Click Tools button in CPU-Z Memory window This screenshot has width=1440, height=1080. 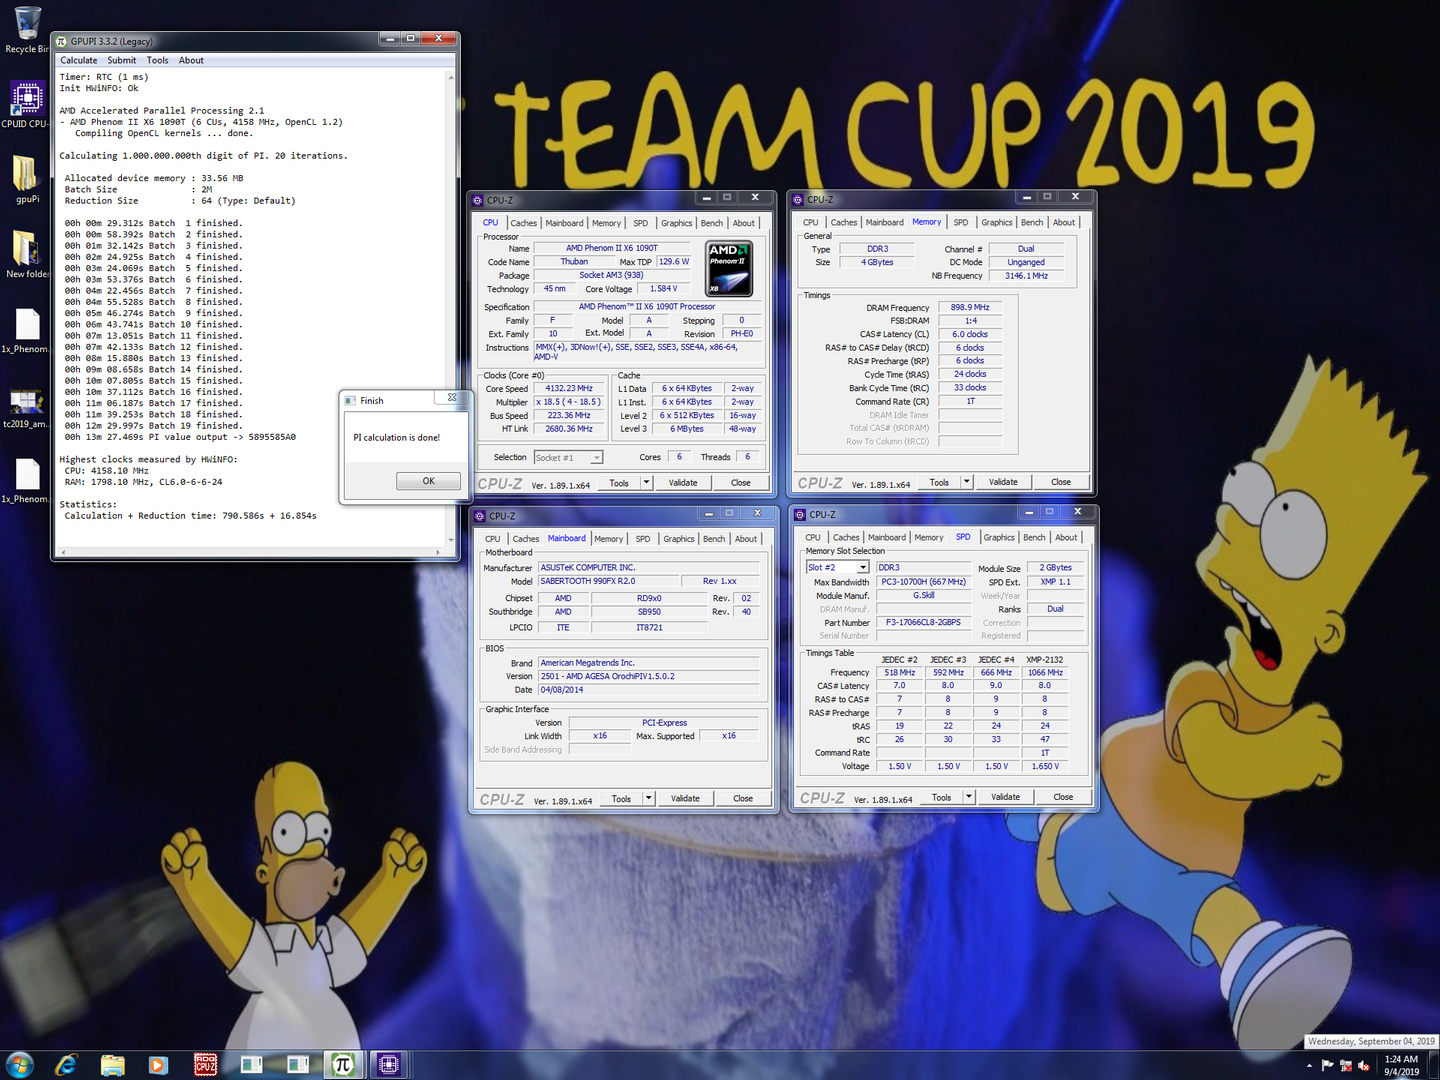click(x=939, y=482)
